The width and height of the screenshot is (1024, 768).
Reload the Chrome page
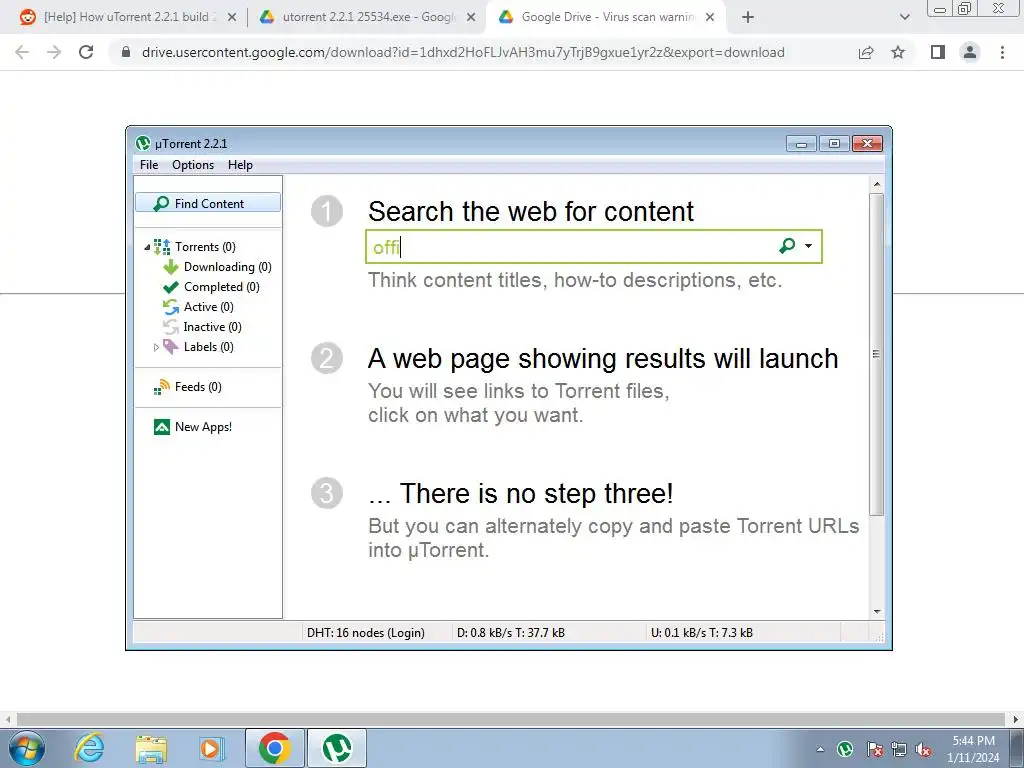click(x=86, y=52)
